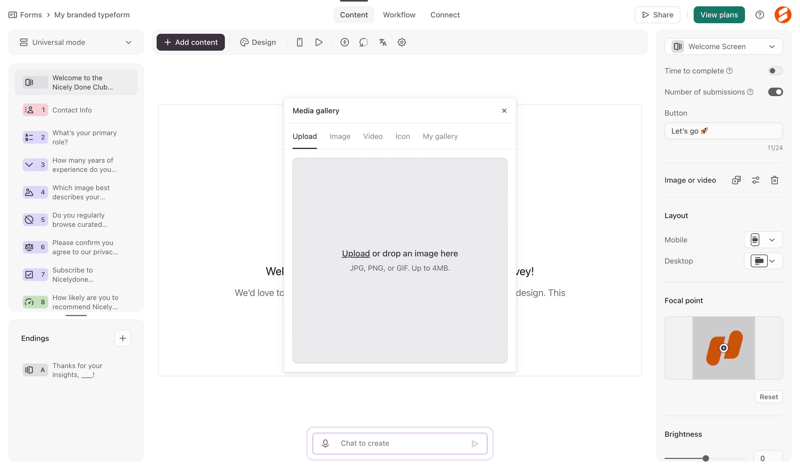Screen dimensions: 800x470
Task: Expand the Universal mode dropdown
Action: click(x=76, y=42)
